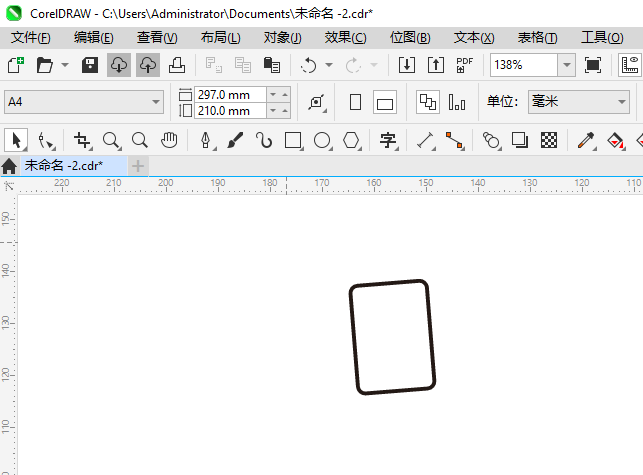The height and width of the screenshot is (475, 643).
Task: Select the Dimension line tool
Action: pos(426,140)
